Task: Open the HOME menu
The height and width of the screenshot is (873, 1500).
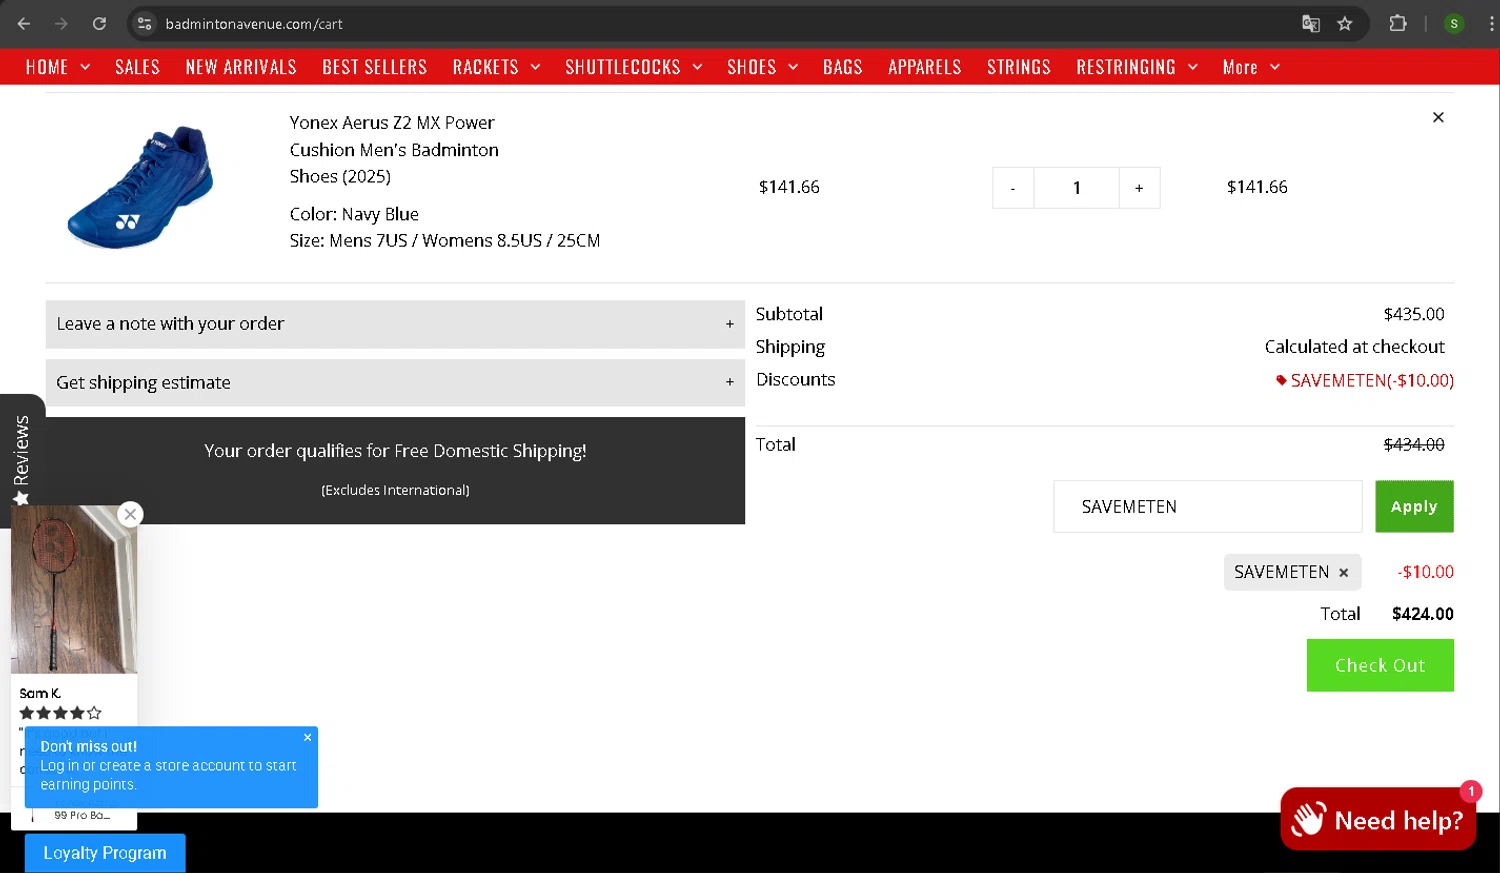Action: click(x=58, y=67)
